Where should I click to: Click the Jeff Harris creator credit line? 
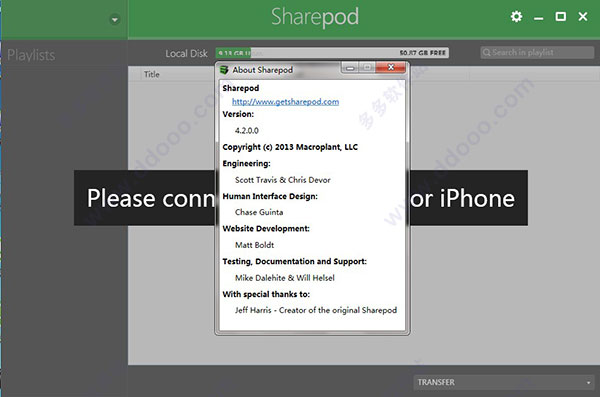click(x=316, y=310)
